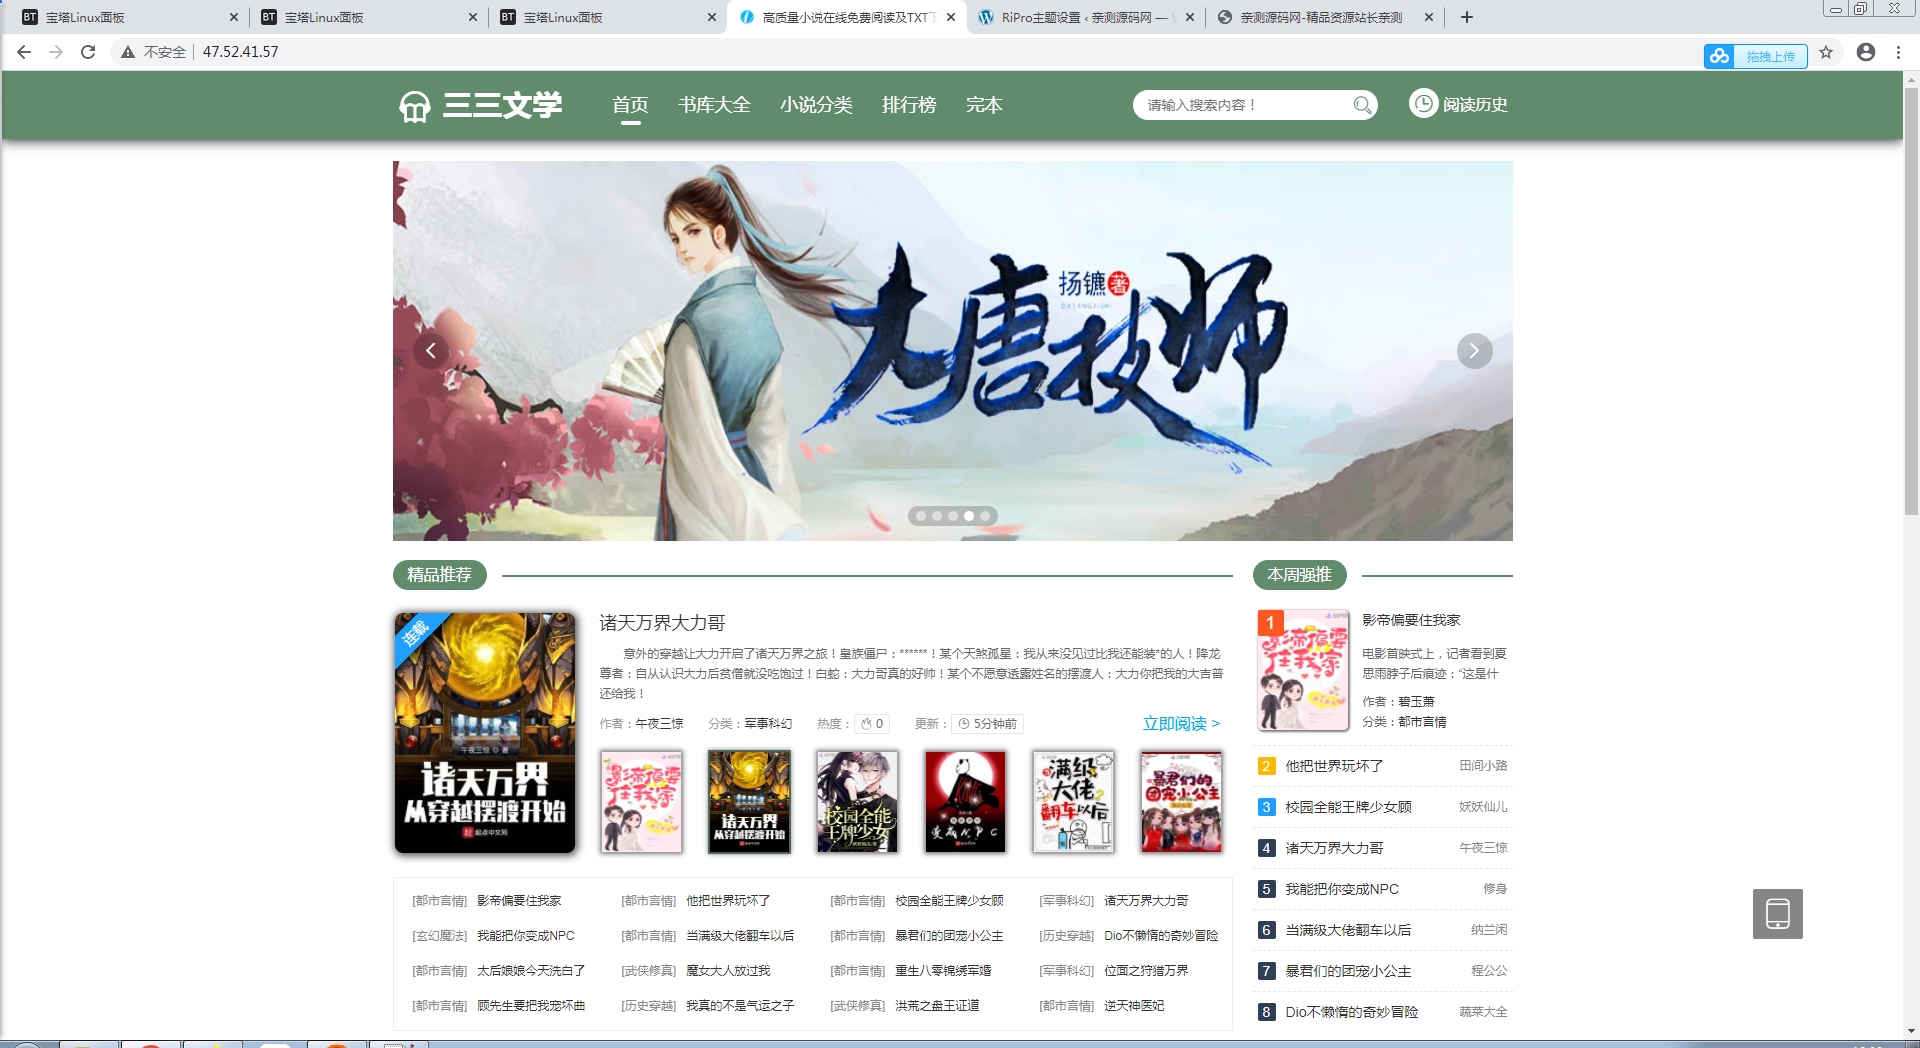
Task: Open 诸天万界大力哥 title link
Action: click(x=662, y=623)
